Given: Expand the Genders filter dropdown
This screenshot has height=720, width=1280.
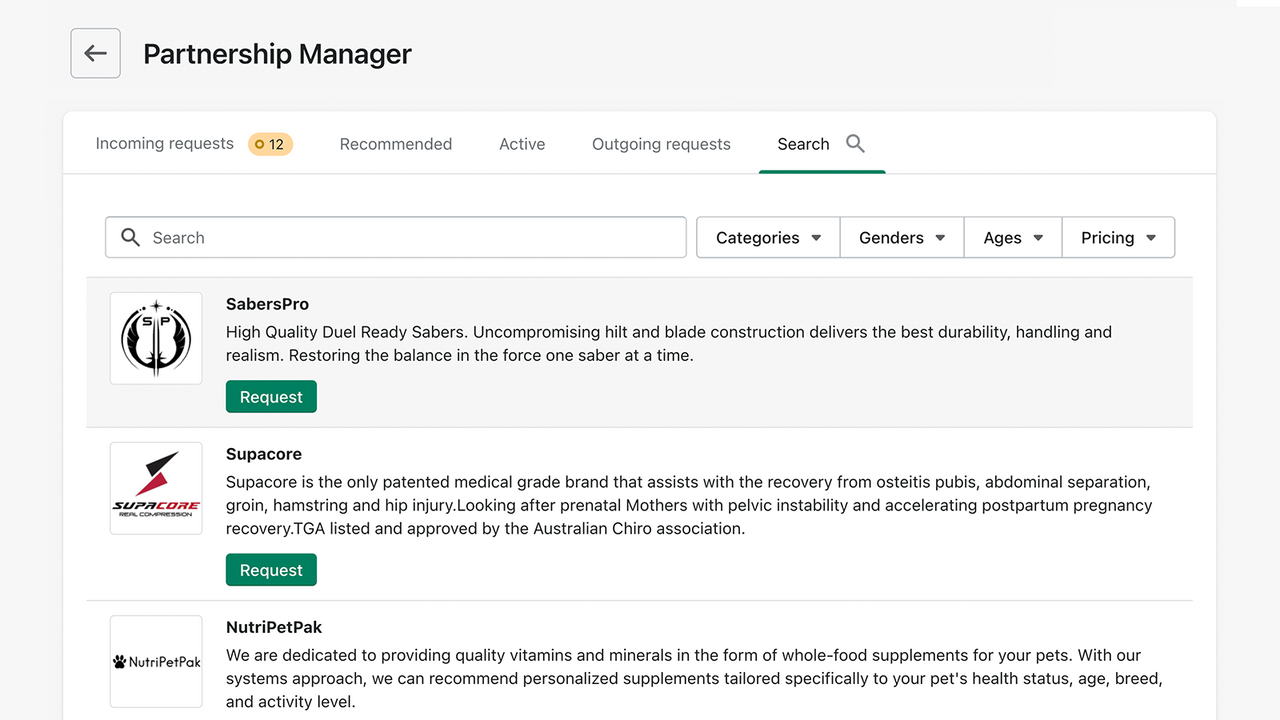Looking at the screenshot, I should click(x=902, y=237).
